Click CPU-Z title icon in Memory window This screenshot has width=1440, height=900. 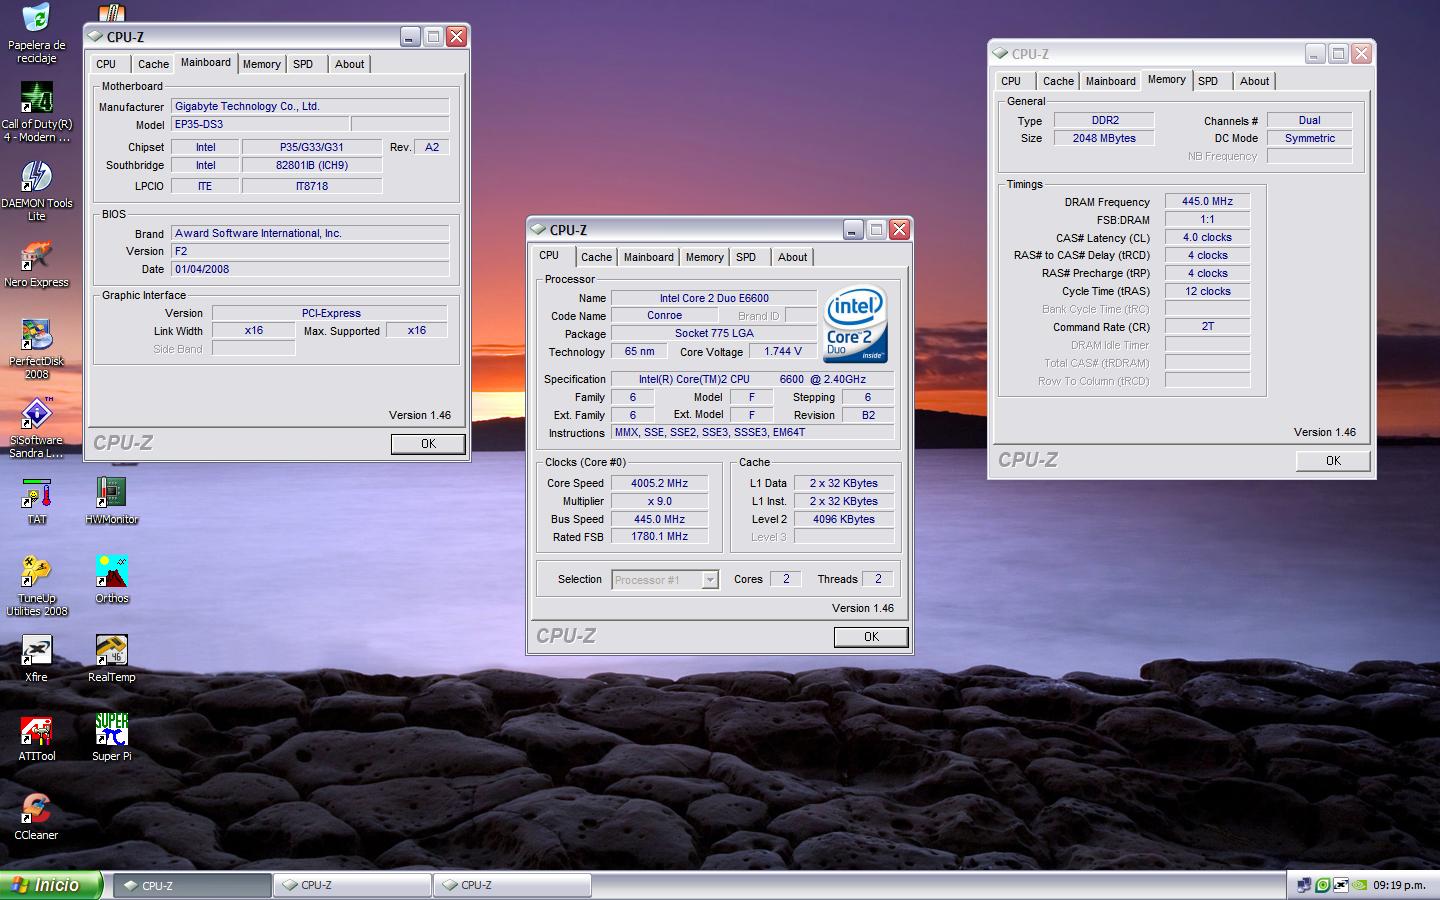1000,54
